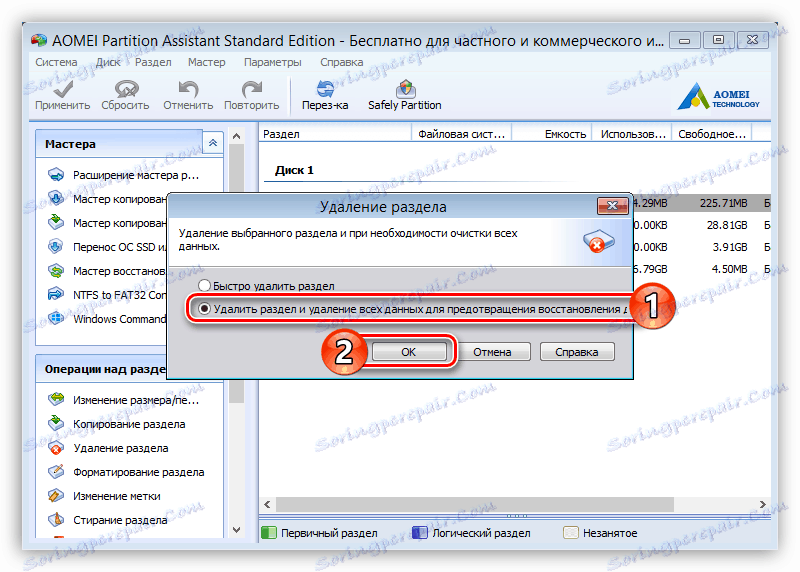The image size is (800, 572).
Task: Click the 28.81GB free space cell
Action: 727,225
